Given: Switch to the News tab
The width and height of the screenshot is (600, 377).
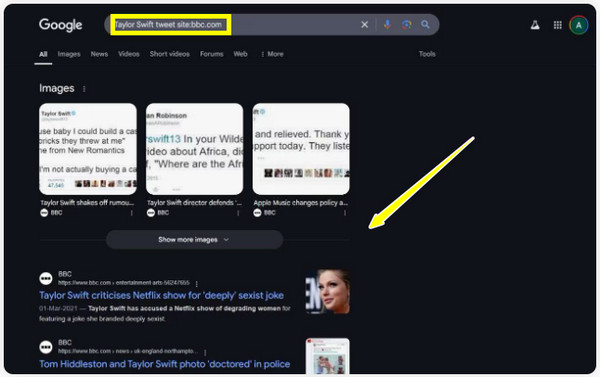Looking at the screenshot, I should [x=99, y=54].
